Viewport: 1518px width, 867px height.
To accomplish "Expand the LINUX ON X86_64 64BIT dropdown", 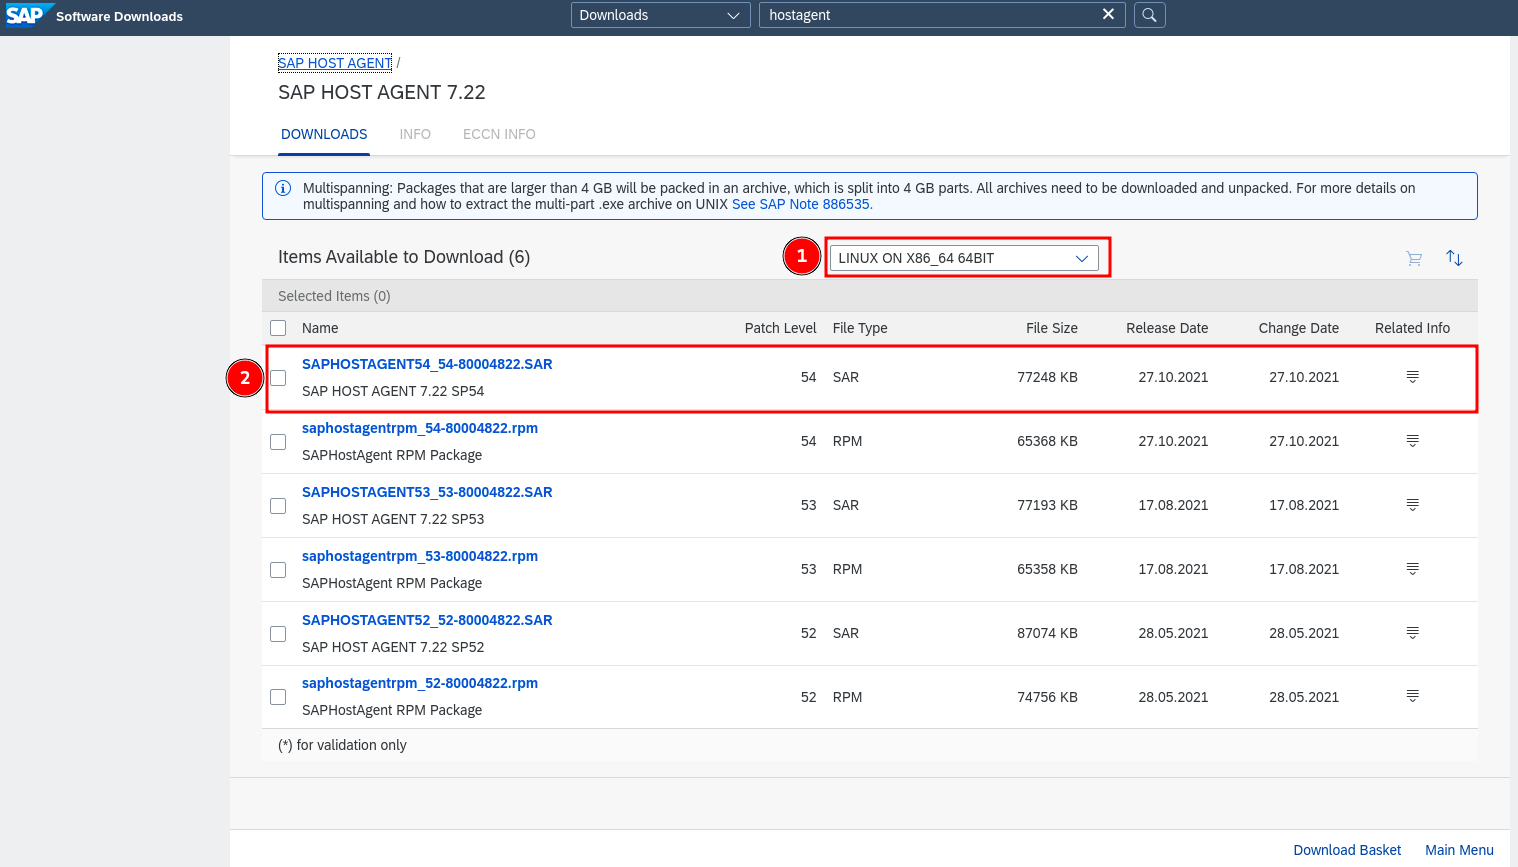I will 963,258.
